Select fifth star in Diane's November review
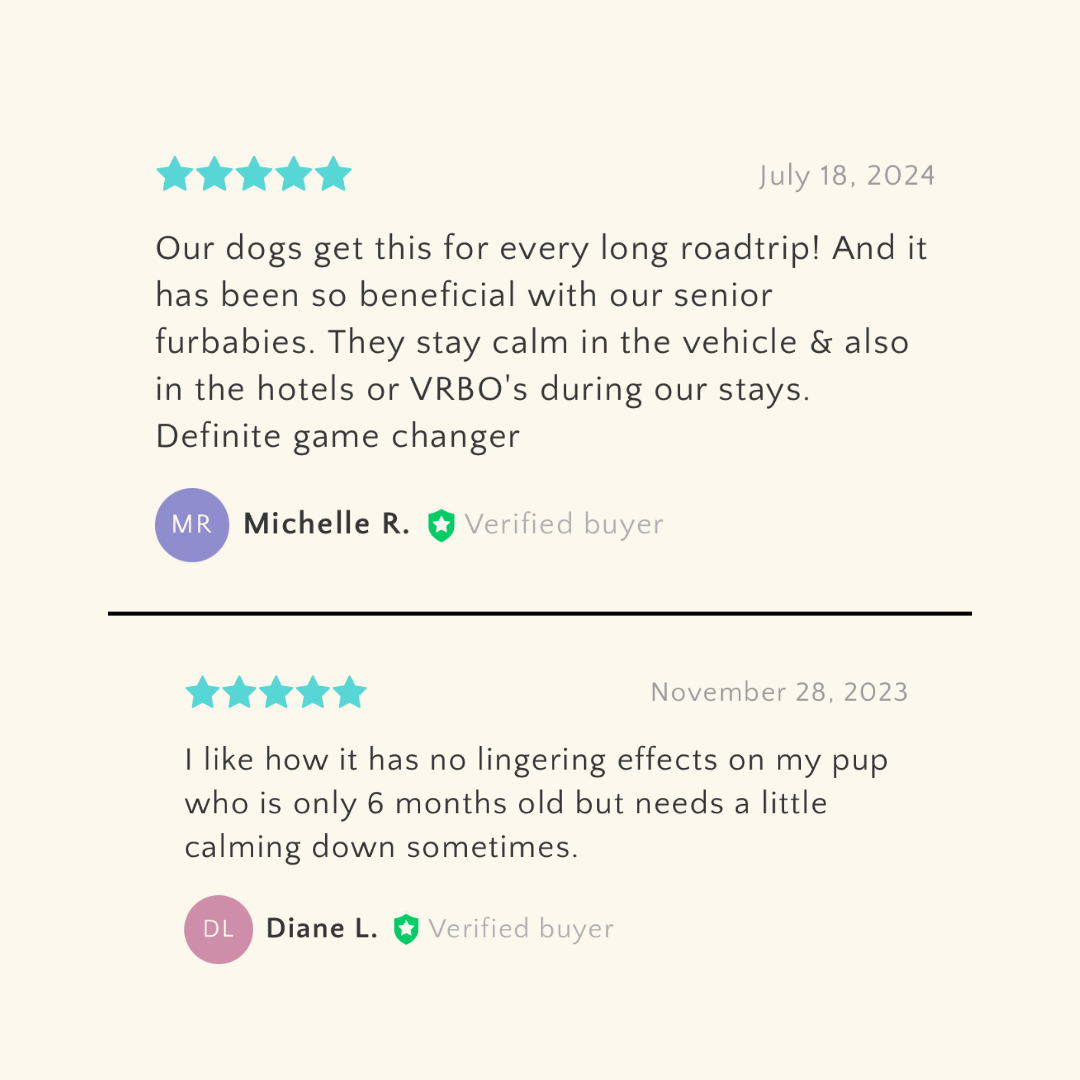This screenshot has height=1080, width=1080. click(x=349, y=692)
